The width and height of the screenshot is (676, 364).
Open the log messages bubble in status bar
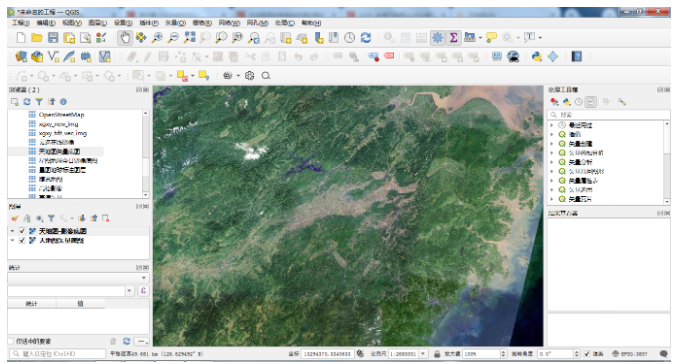click(663, 354)
